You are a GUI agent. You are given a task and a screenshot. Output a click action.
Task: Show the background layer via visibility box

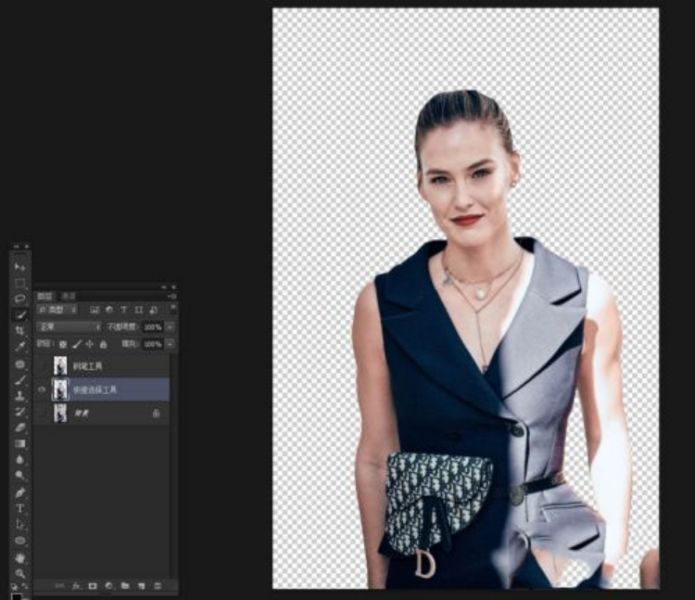click(42, 413)
